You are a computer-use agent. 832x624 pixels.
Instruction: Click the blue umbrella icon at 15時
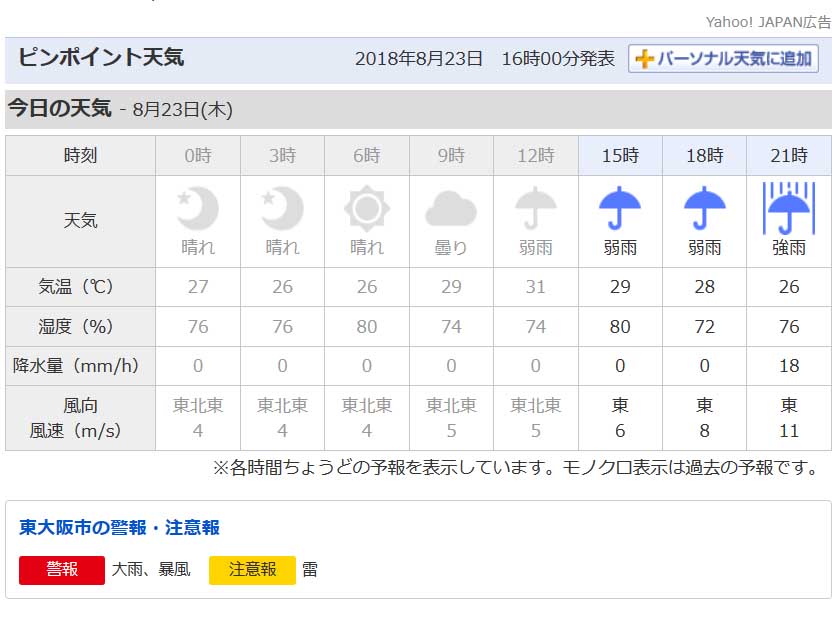click(x=620, y=208)
